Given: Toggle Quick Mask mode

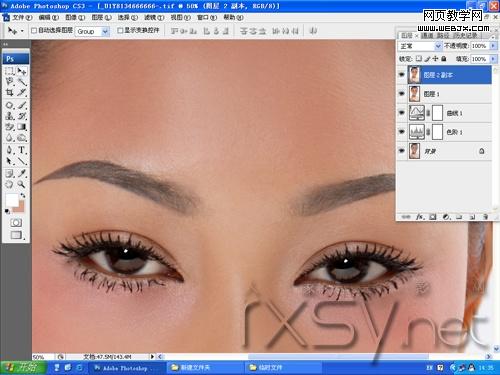Looking at the screenshot, I should 16,222.
